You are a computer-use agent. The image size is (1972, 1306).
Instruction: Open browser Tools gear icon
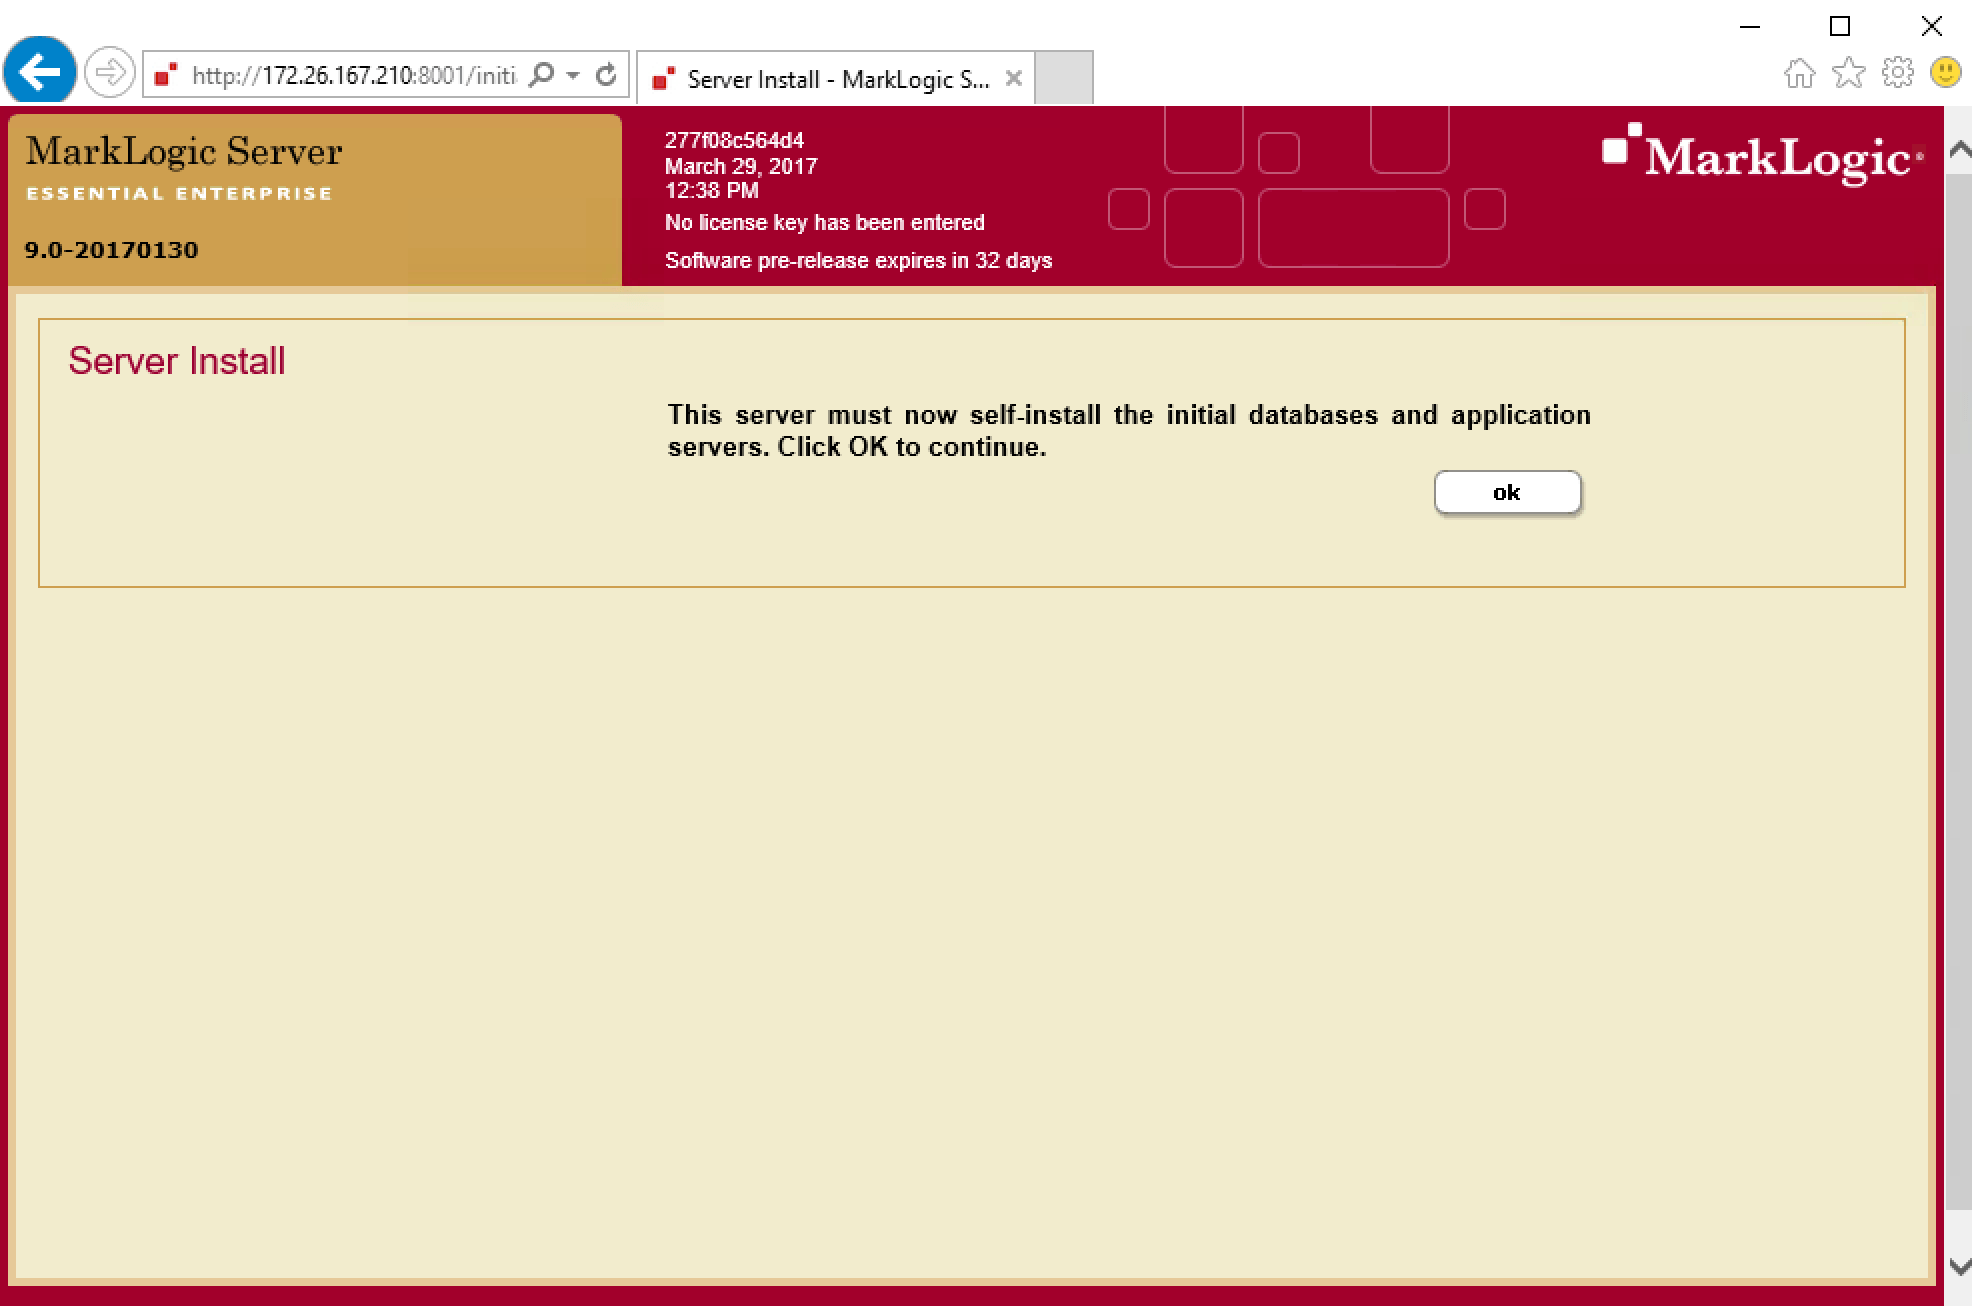click(1897, 73)
